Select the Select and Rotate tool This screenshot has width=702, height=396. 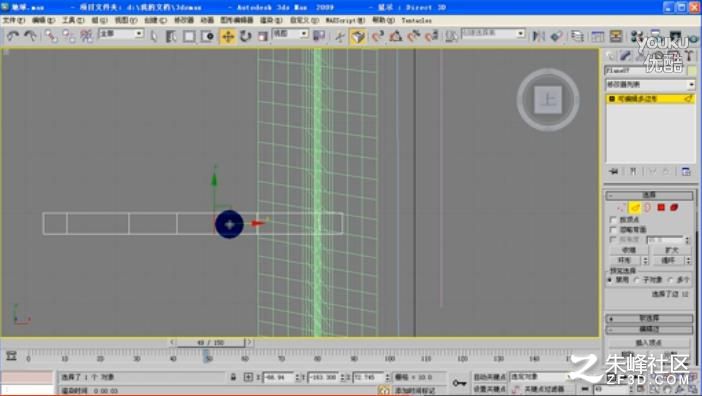tap(245, 36)
